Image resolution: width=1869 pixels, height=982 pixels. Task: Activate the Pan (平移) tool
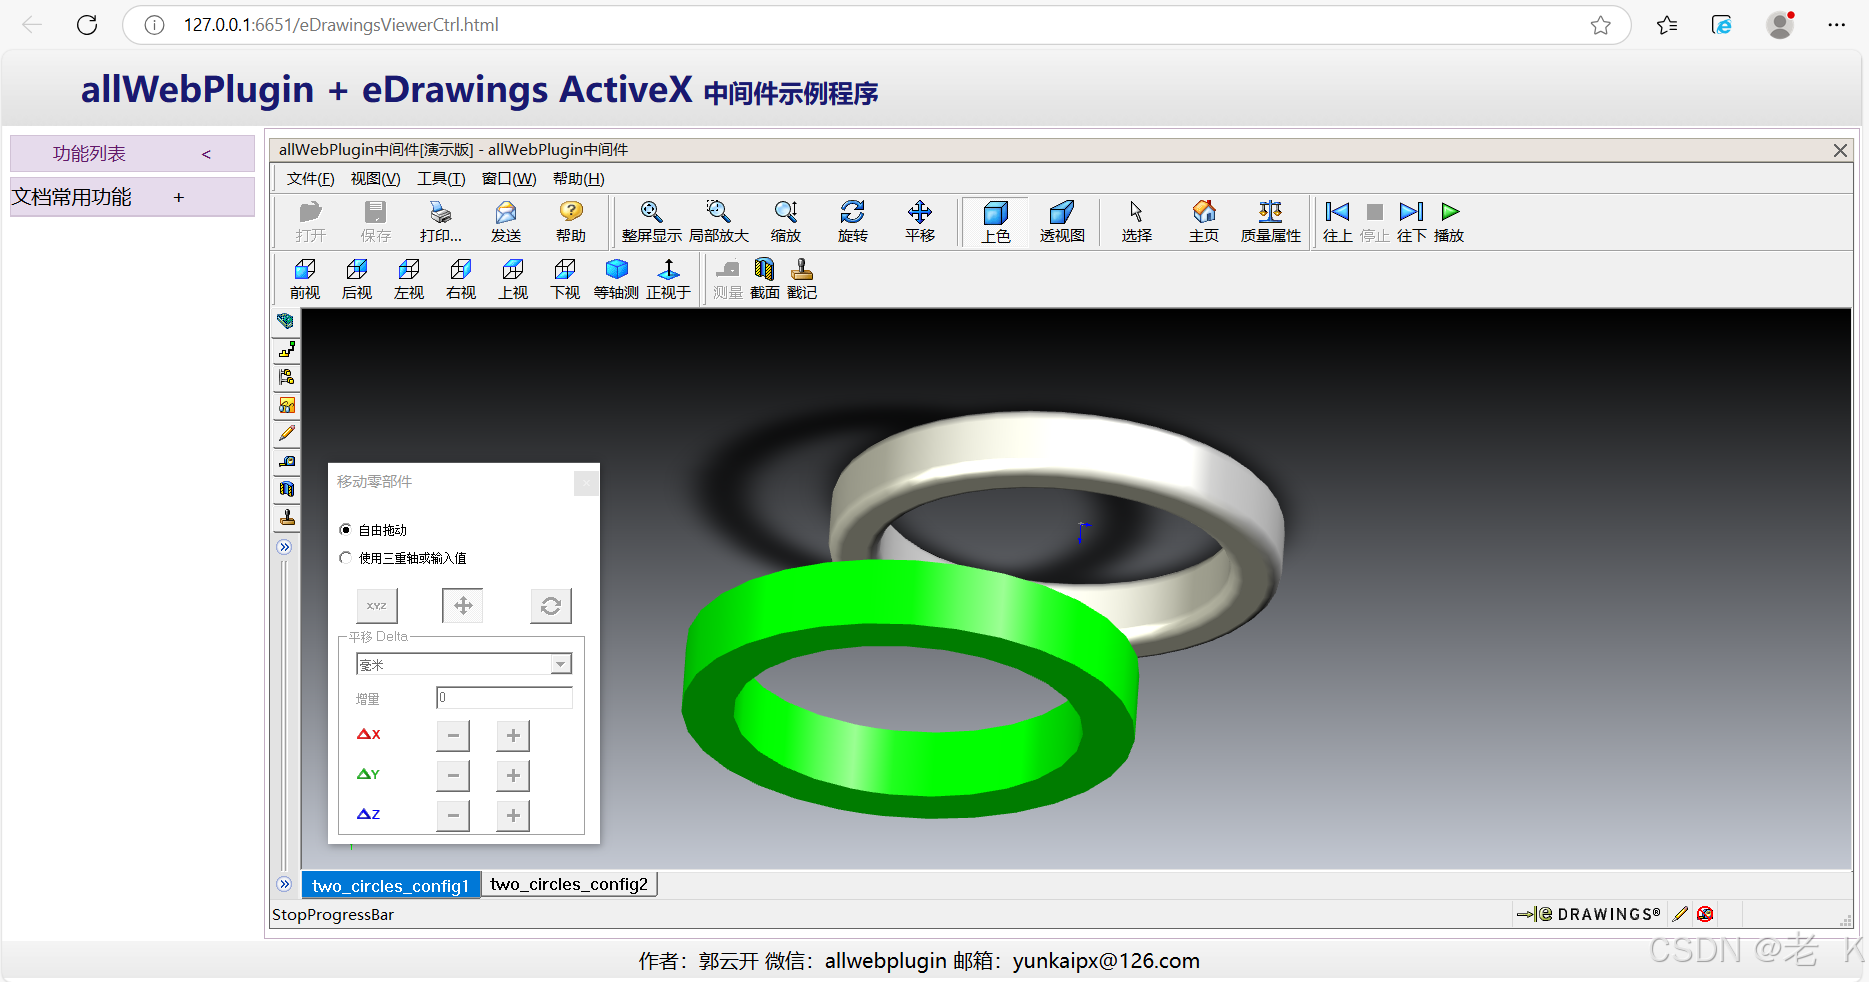pyautogui.click(x=920, y=221)
